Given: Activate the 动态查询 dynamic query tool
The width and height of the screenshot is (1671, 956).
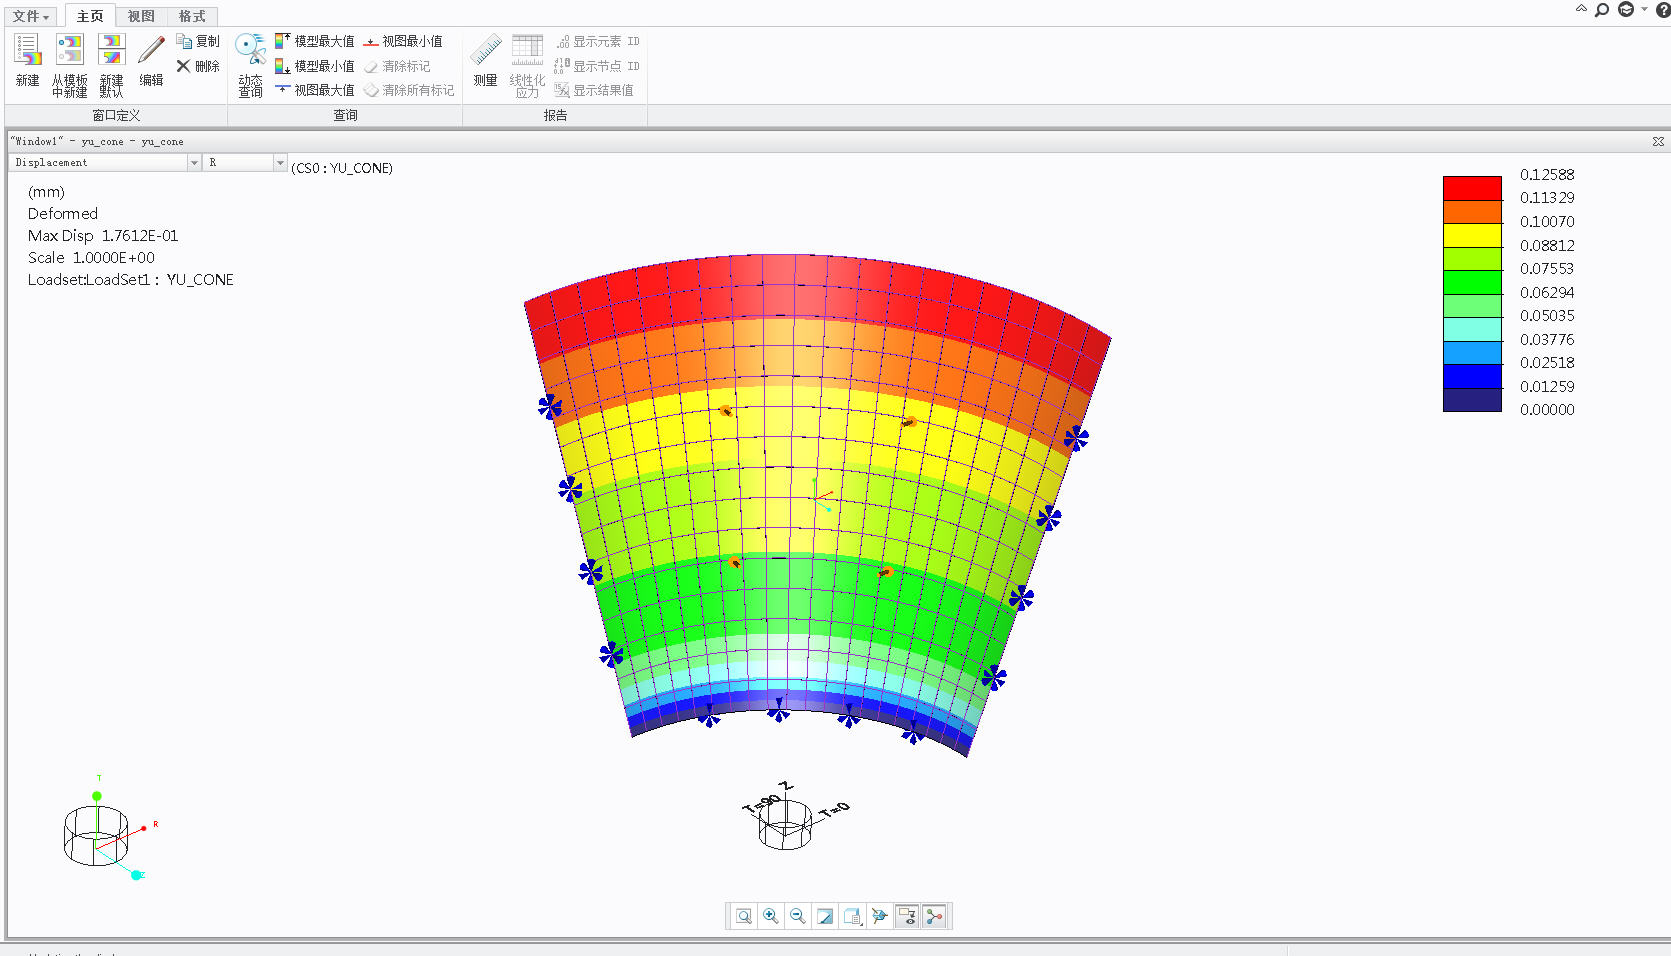Looking at the screenshot, I should [250, 64].
